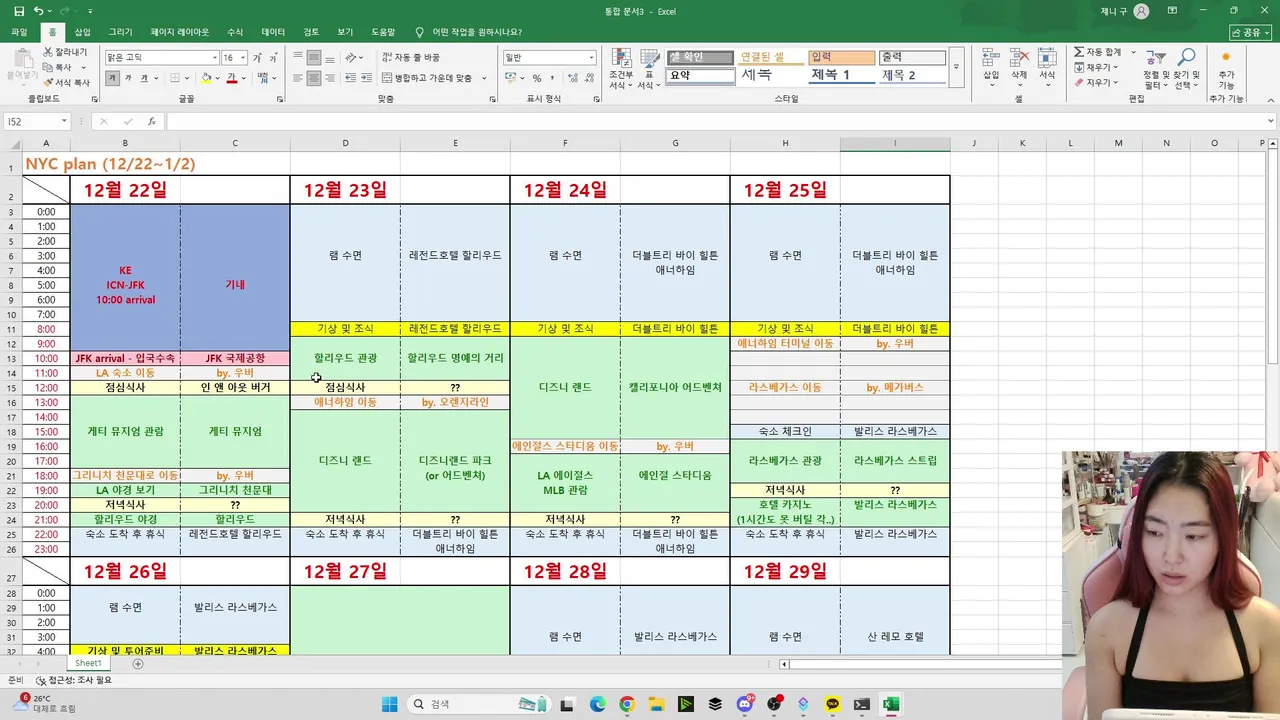Open the 수식 ribbon tab
Viewport: 1280px width, 720px height.
coord(235,32)
